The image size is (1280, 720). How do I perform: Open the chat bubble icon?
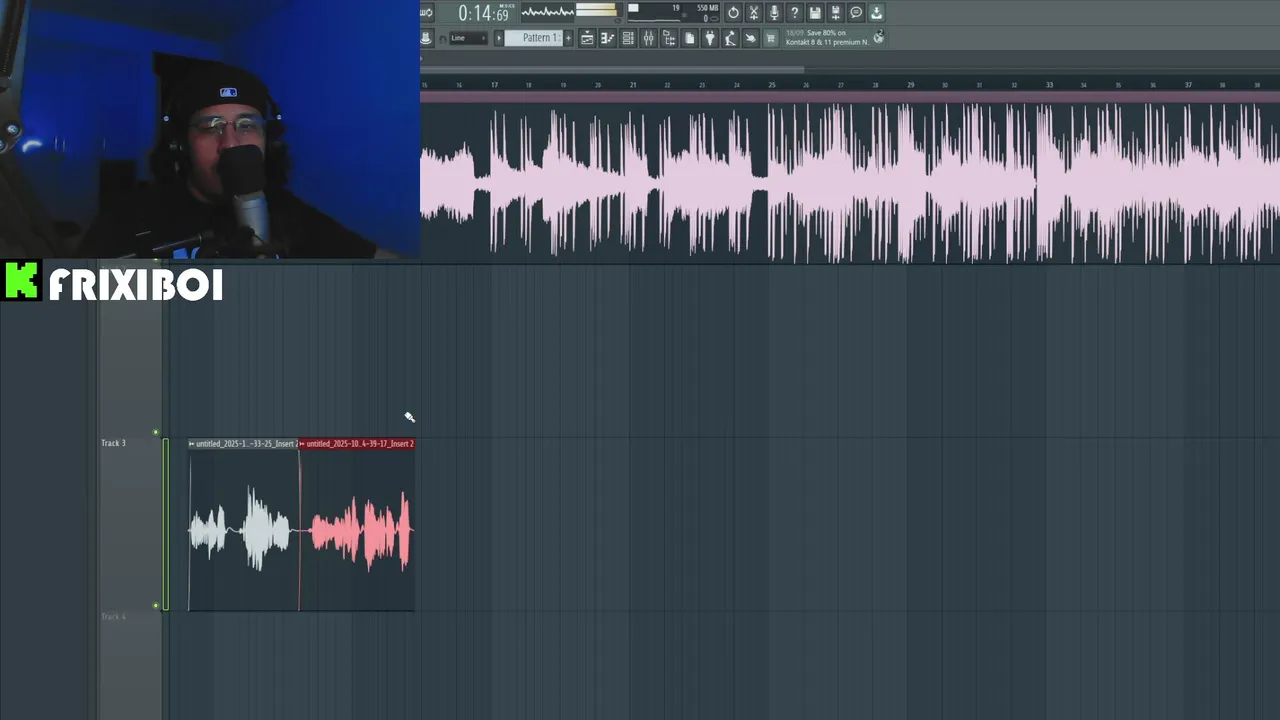(x=856, y=13)
